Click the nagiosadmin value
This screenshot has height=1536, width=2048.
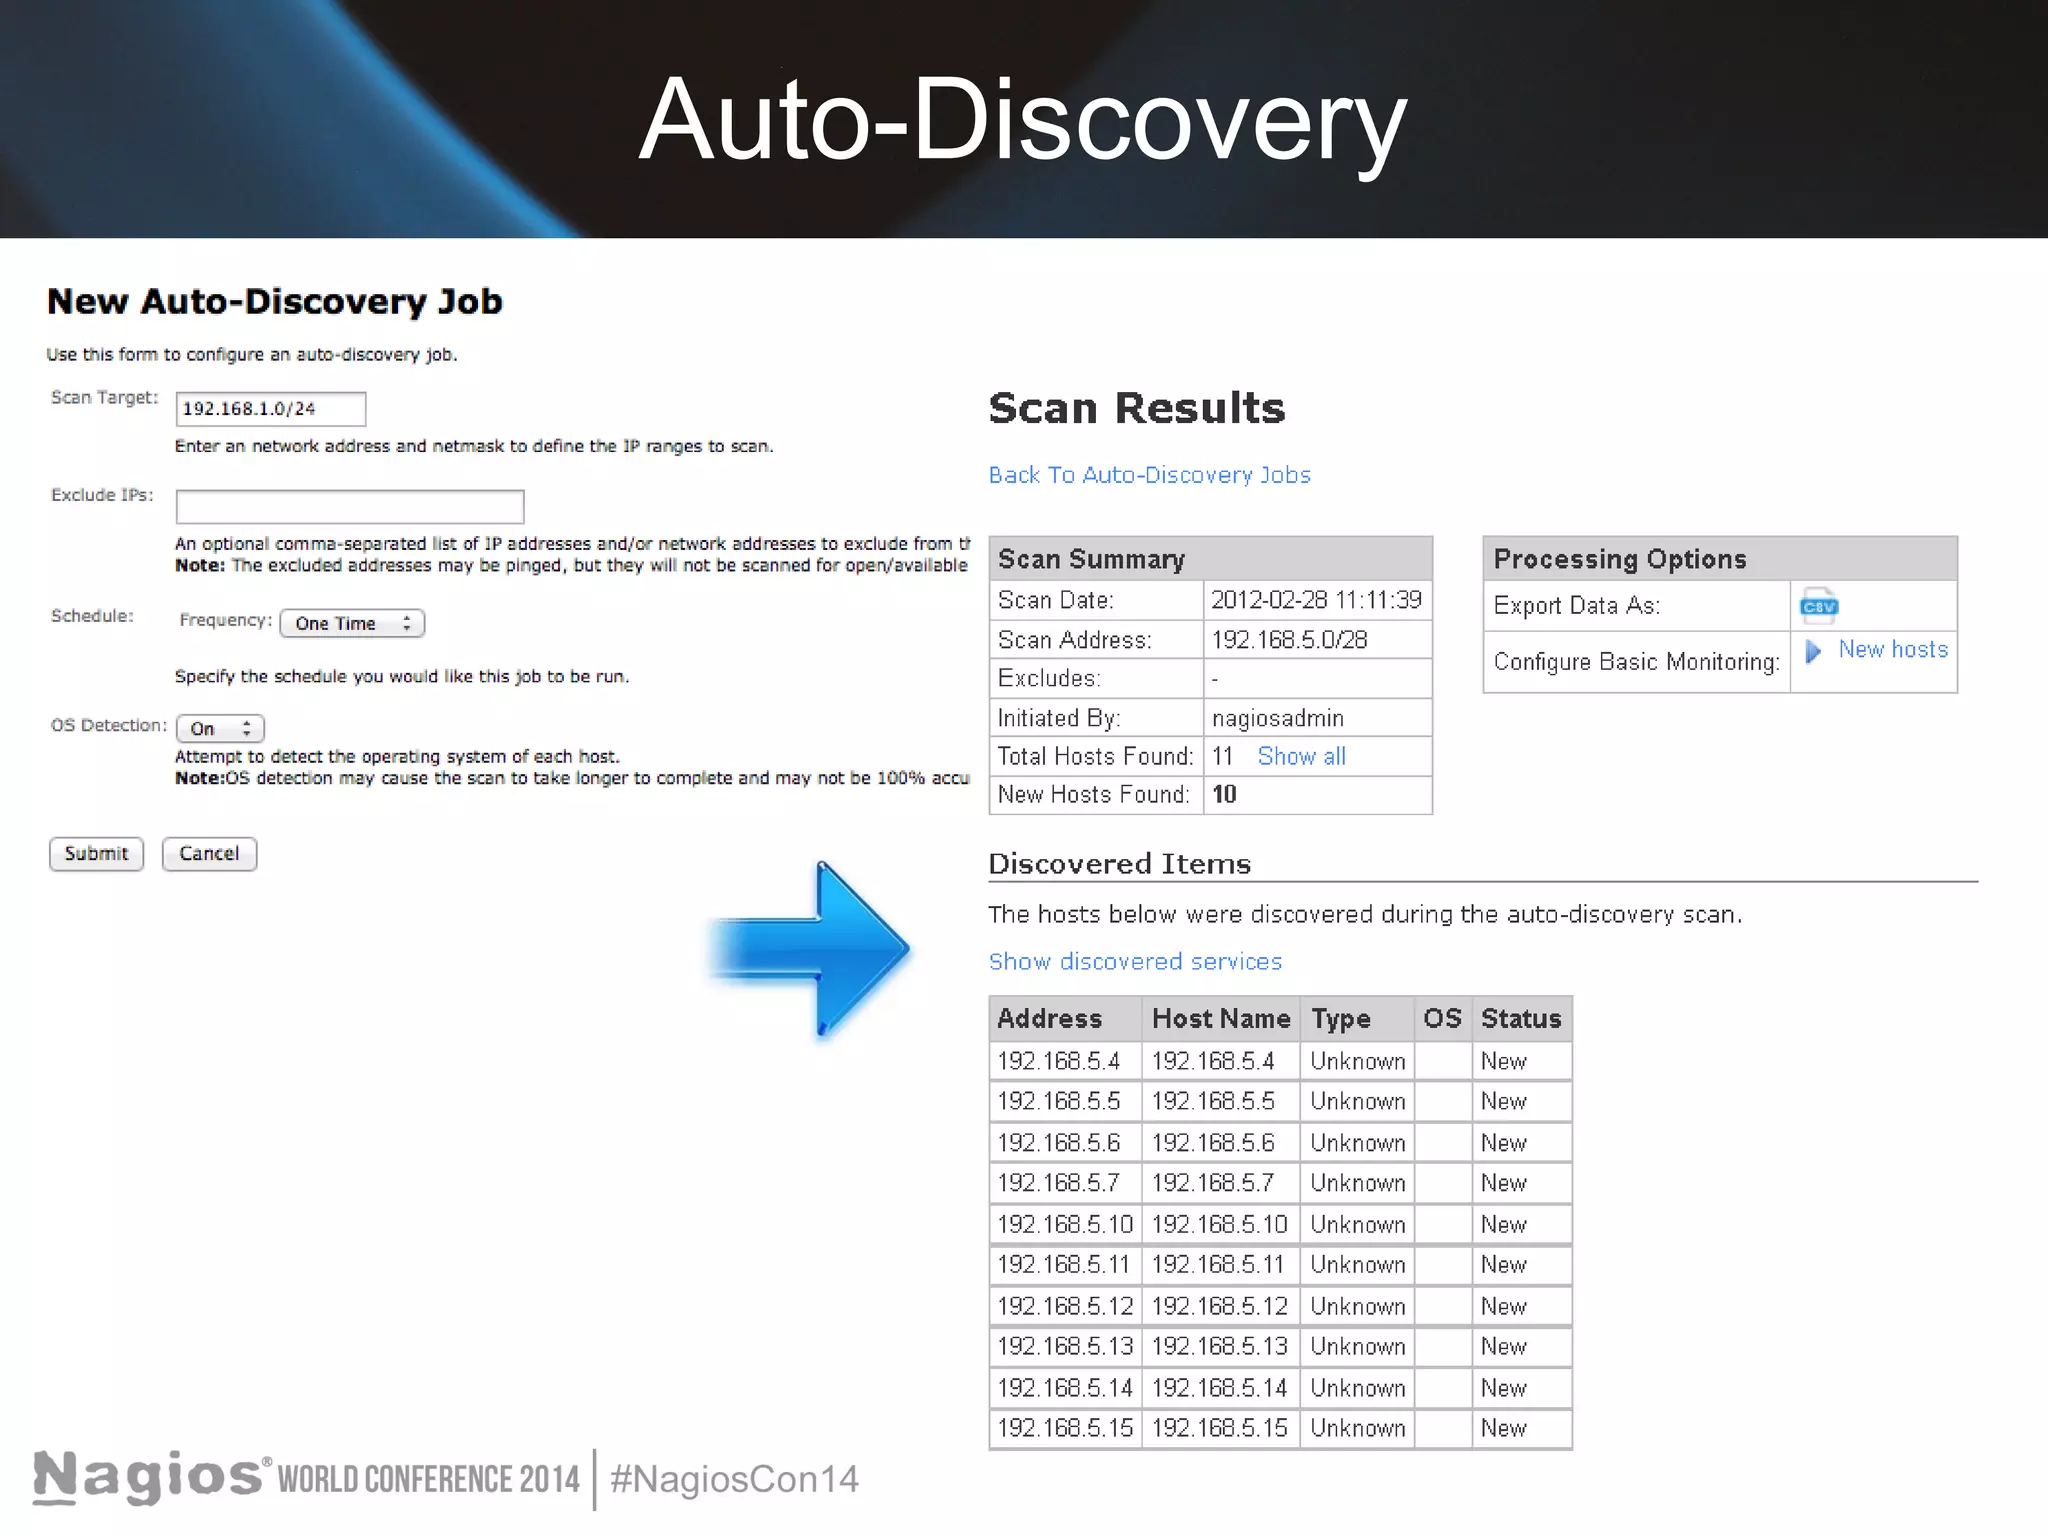tap(1278, 718)
